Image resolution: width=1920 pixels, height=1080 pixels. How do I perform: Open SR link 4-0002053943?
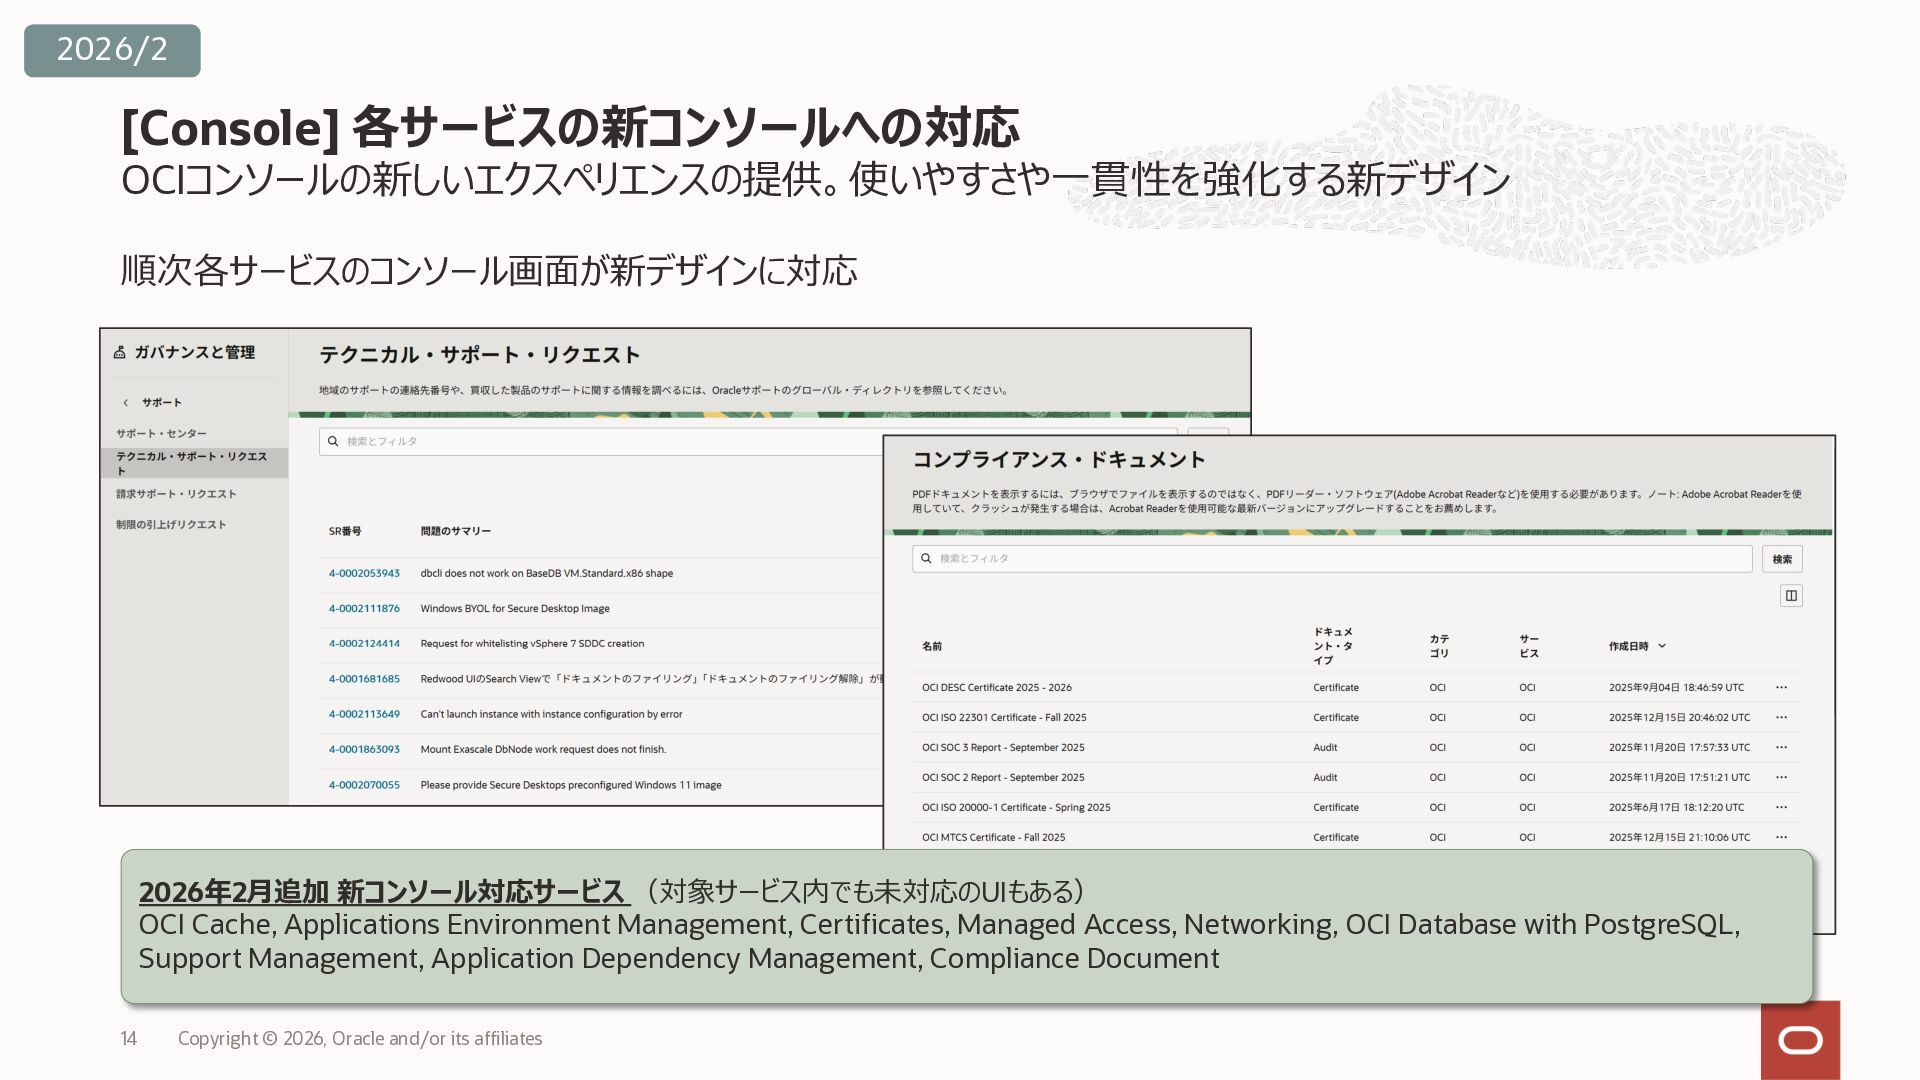point(364,573)
